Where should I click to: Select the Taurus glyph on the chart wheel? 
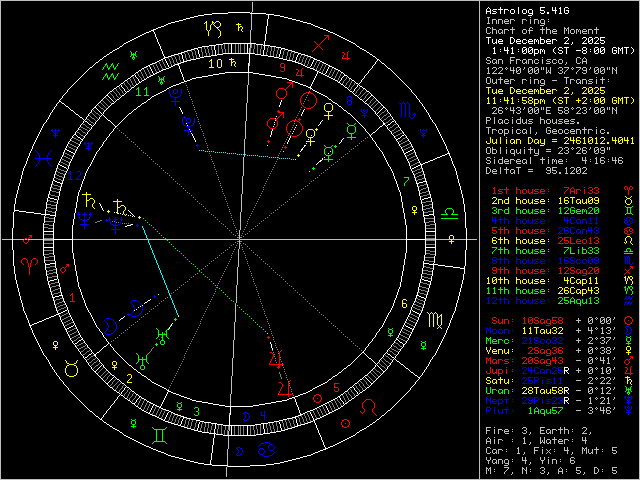tap(72, 368)
